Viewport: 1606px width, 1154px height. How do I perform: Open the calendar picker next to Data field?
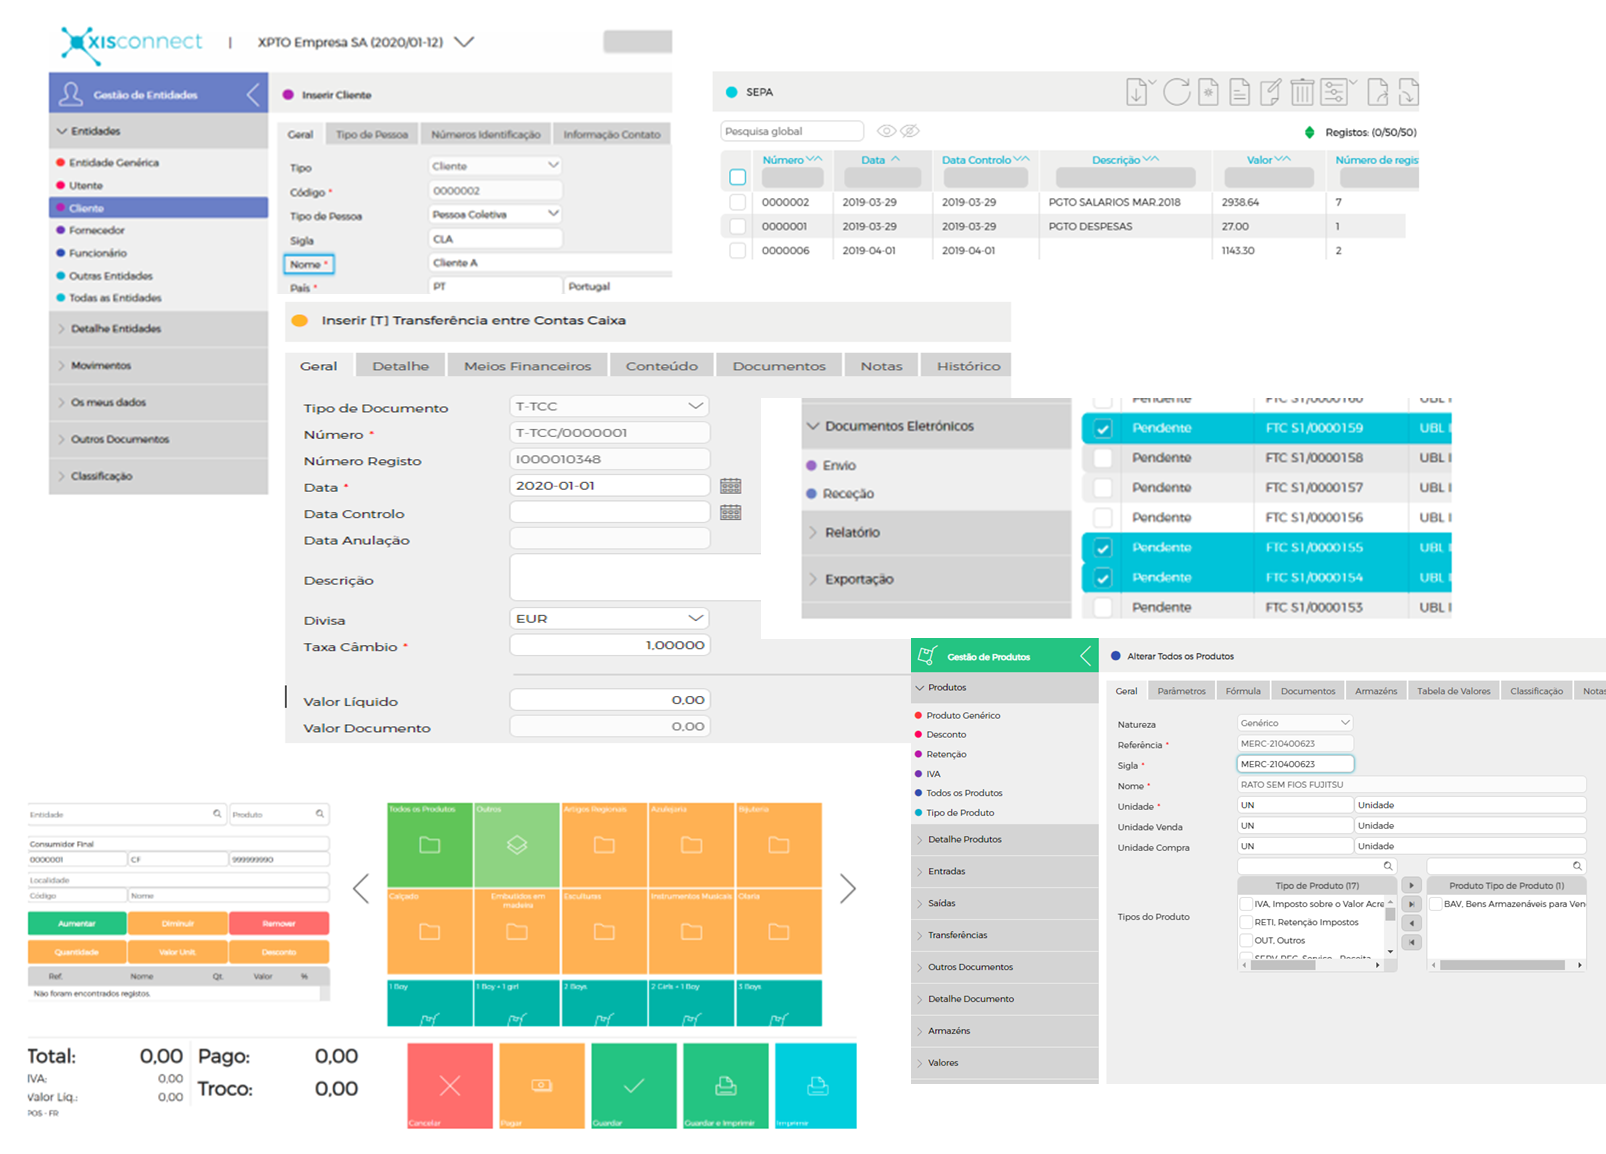coord(731,486)
